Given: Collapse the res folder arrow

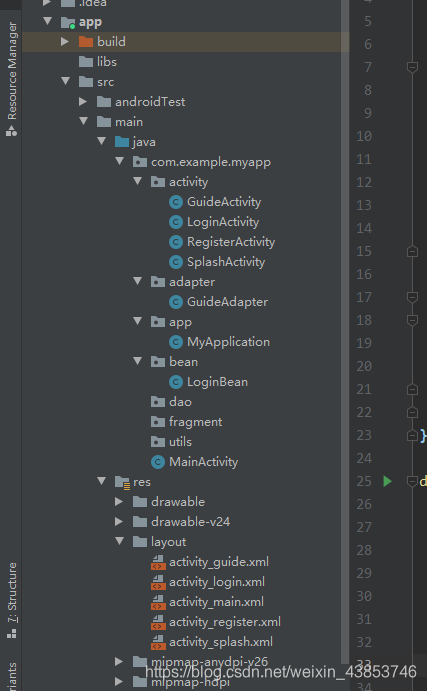Looking at the screenshot, I should tap(102, 481).
